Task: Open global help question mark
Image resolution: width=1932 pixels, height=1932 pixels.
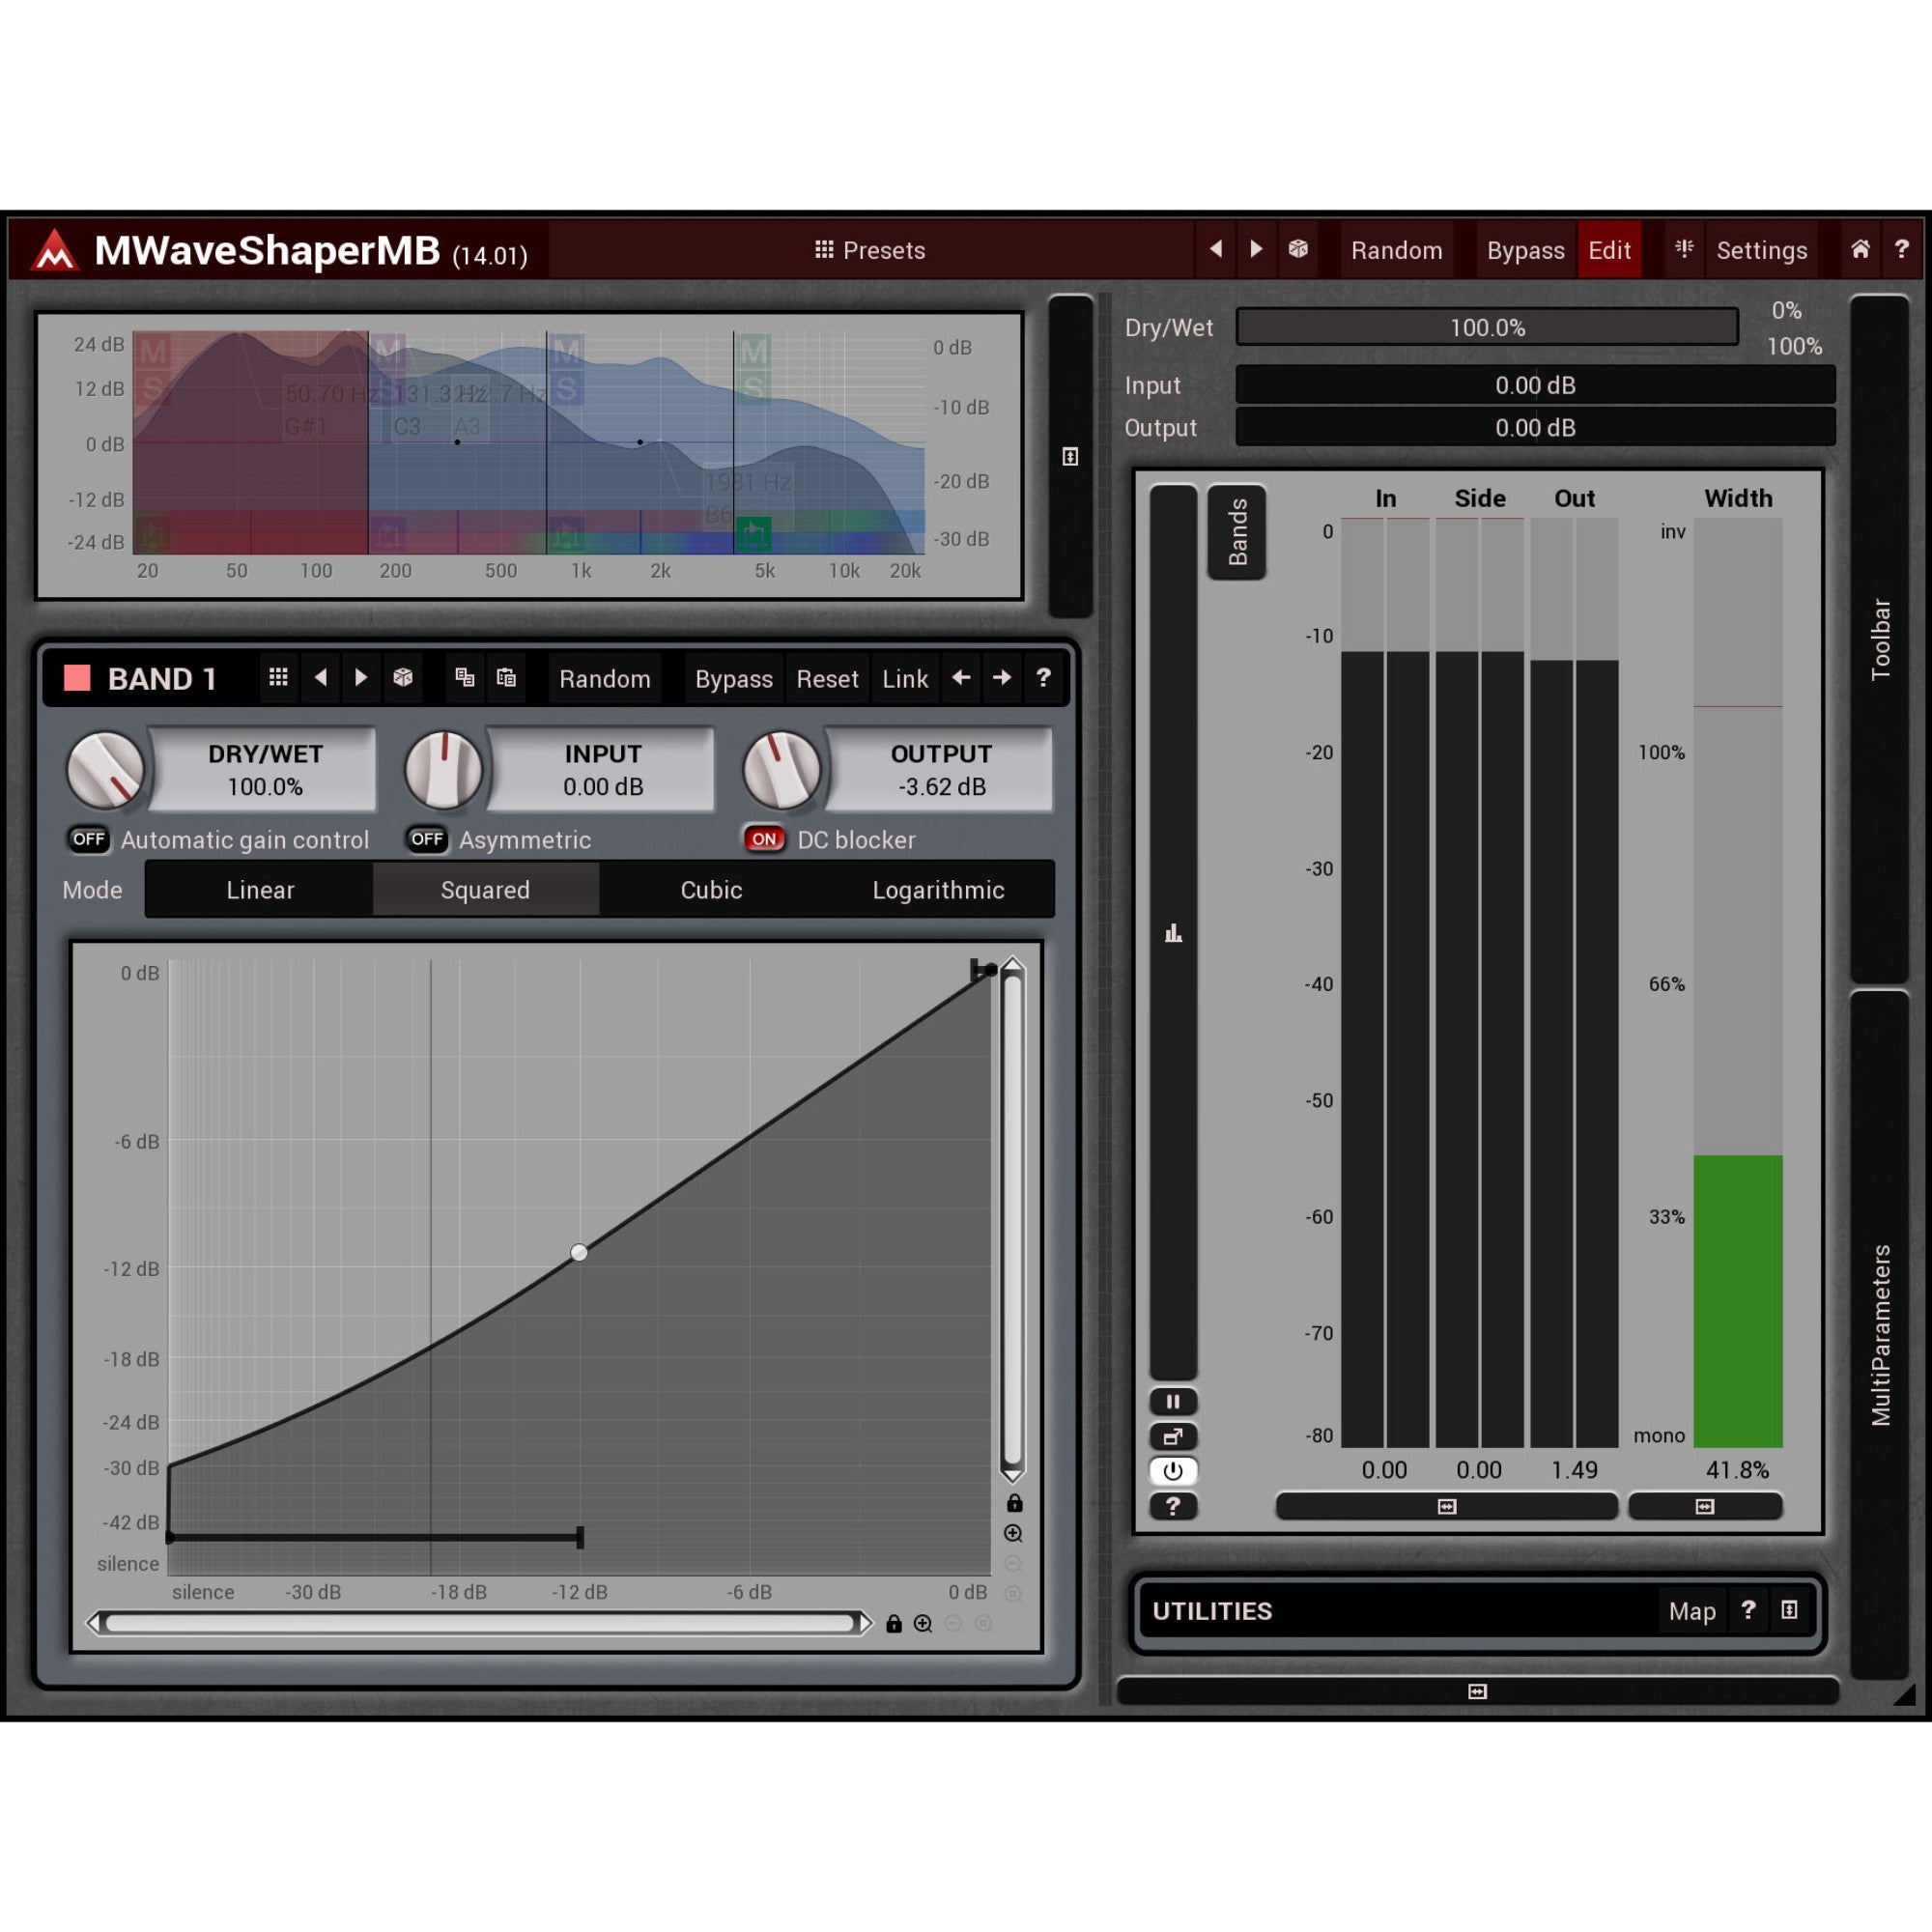Action: (1901, 249)
